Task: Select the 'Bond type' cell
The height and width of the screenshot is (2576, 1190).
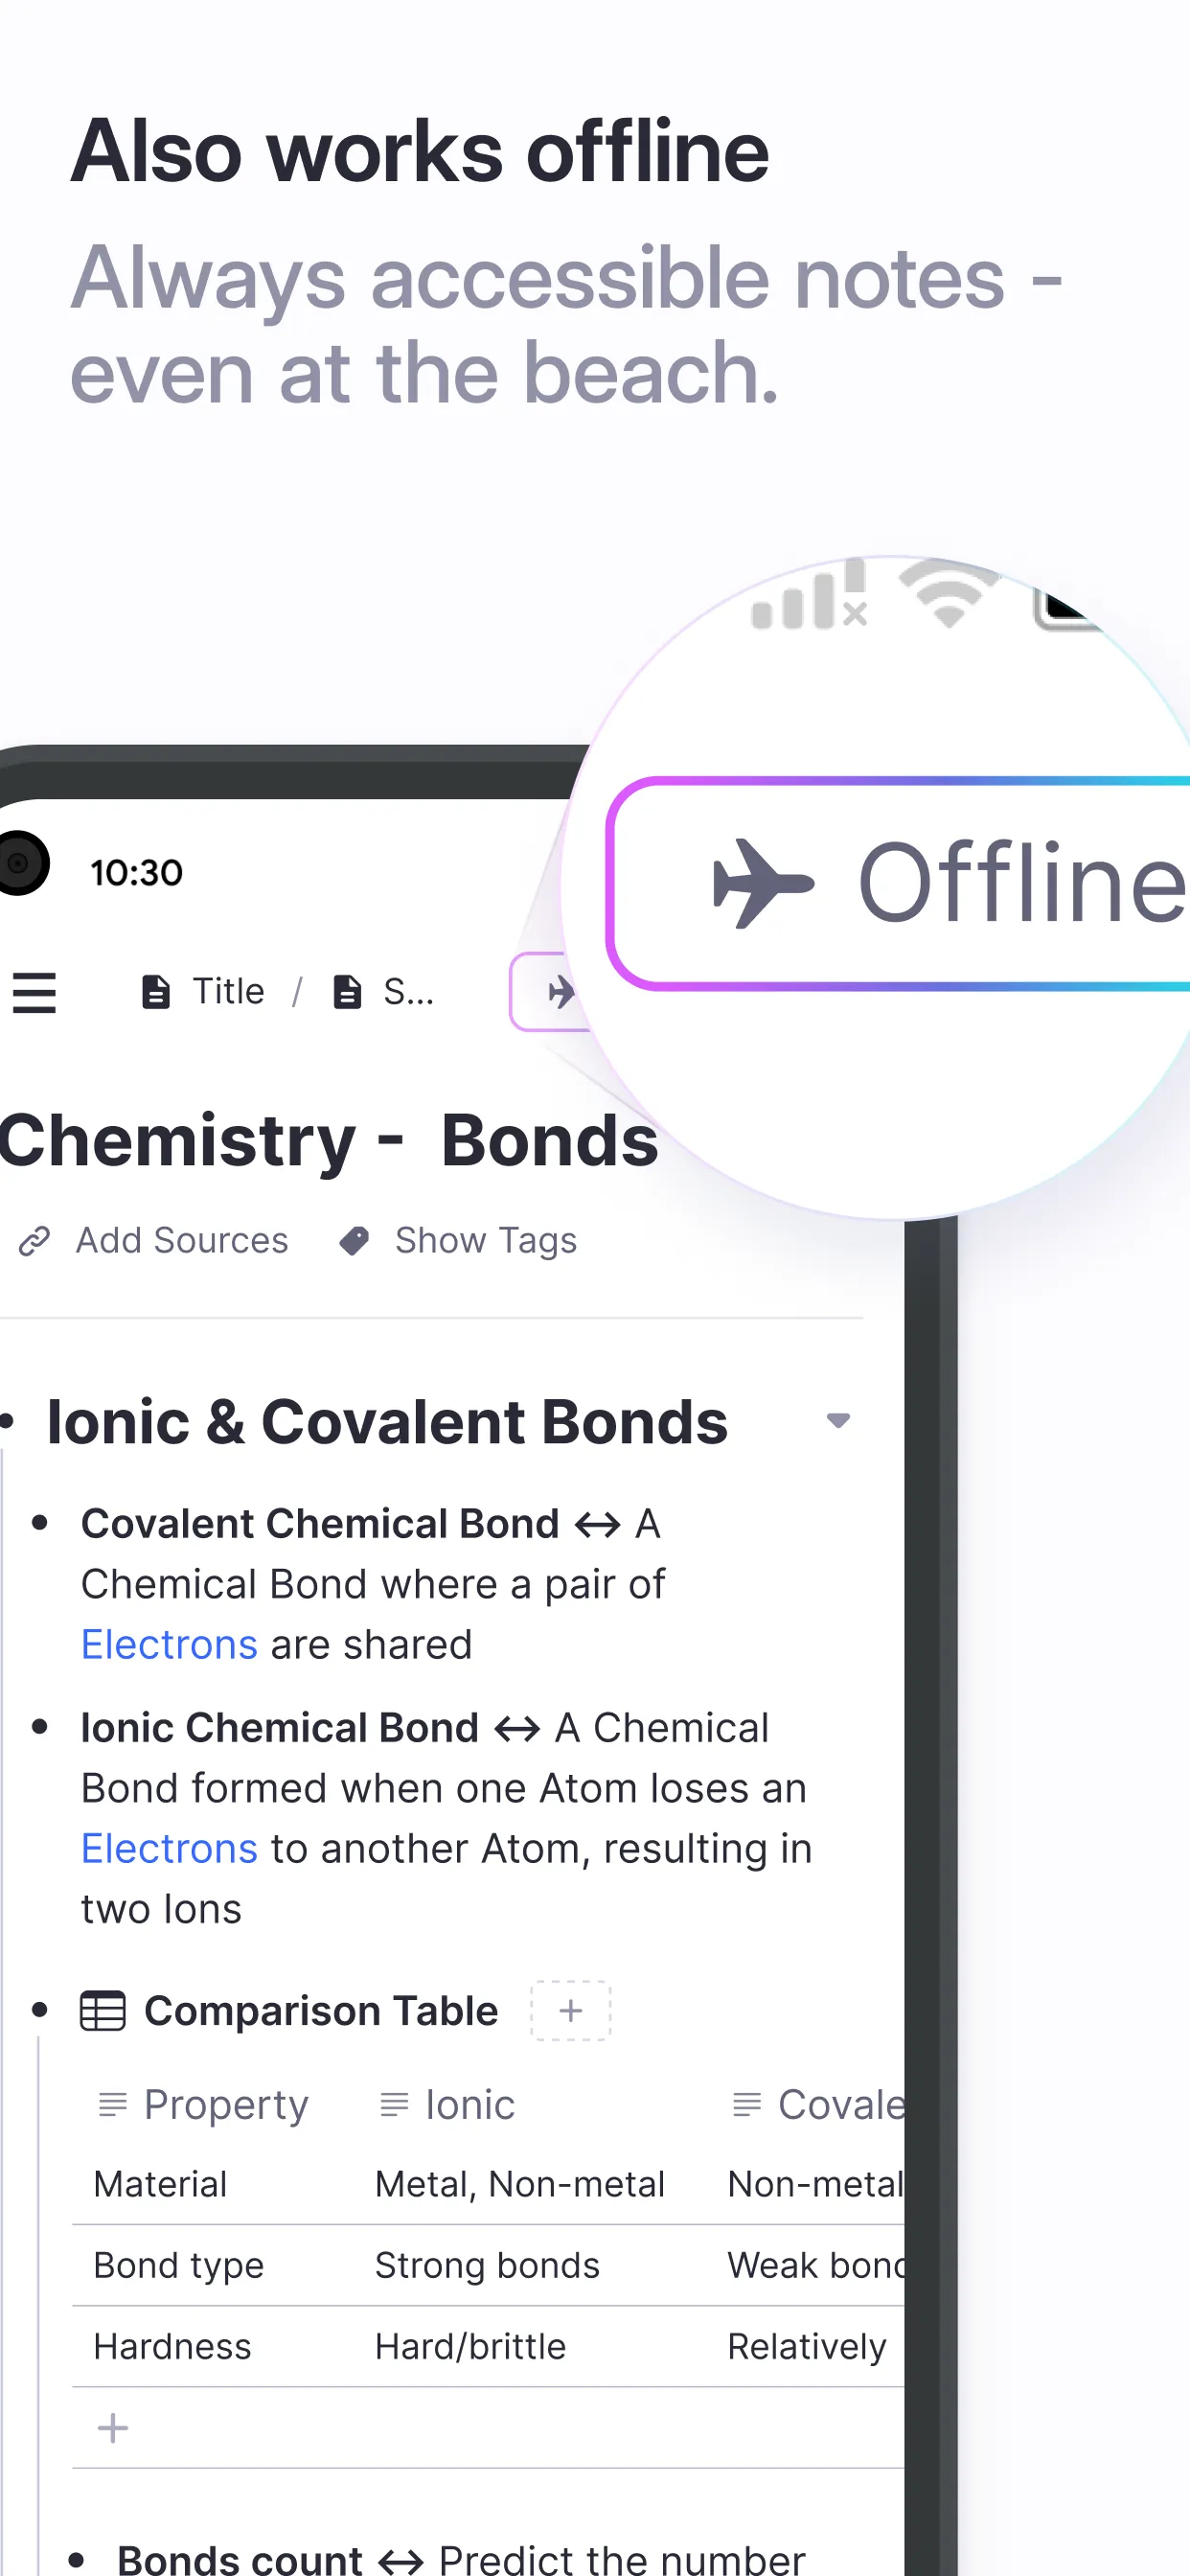Action: coord(179,2266)
